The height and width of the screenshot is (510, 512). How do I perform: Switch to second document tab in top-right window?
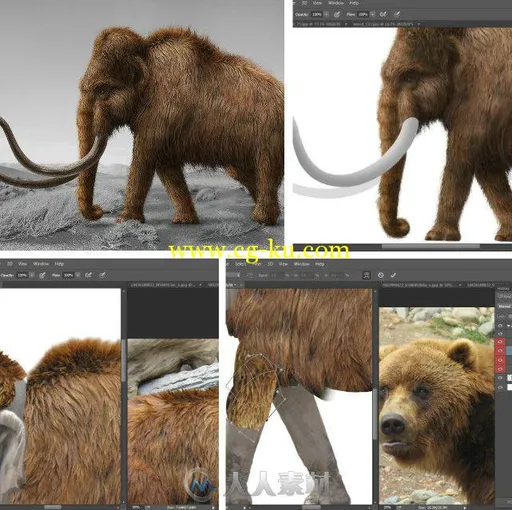tap(383, 24)
